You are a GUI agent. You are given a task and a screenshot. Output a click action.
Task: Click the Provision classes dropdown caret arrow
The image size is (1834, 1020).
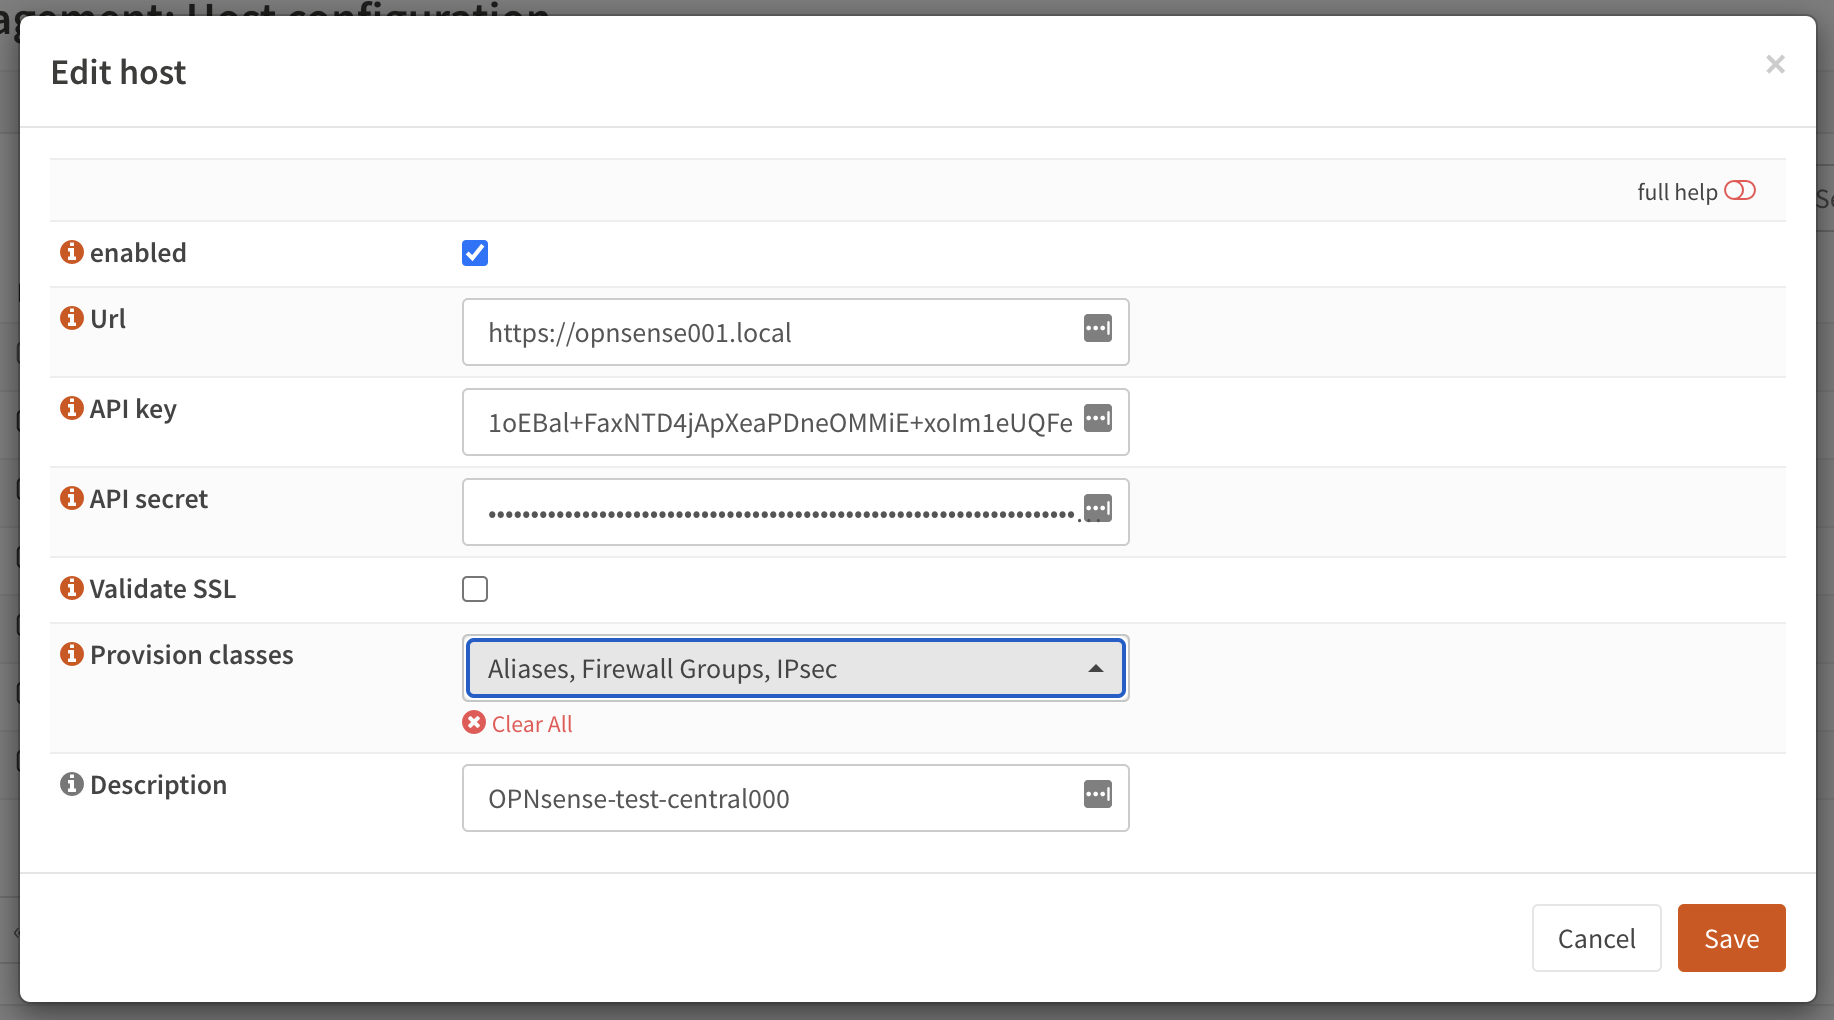click(x=1095, y=668)
